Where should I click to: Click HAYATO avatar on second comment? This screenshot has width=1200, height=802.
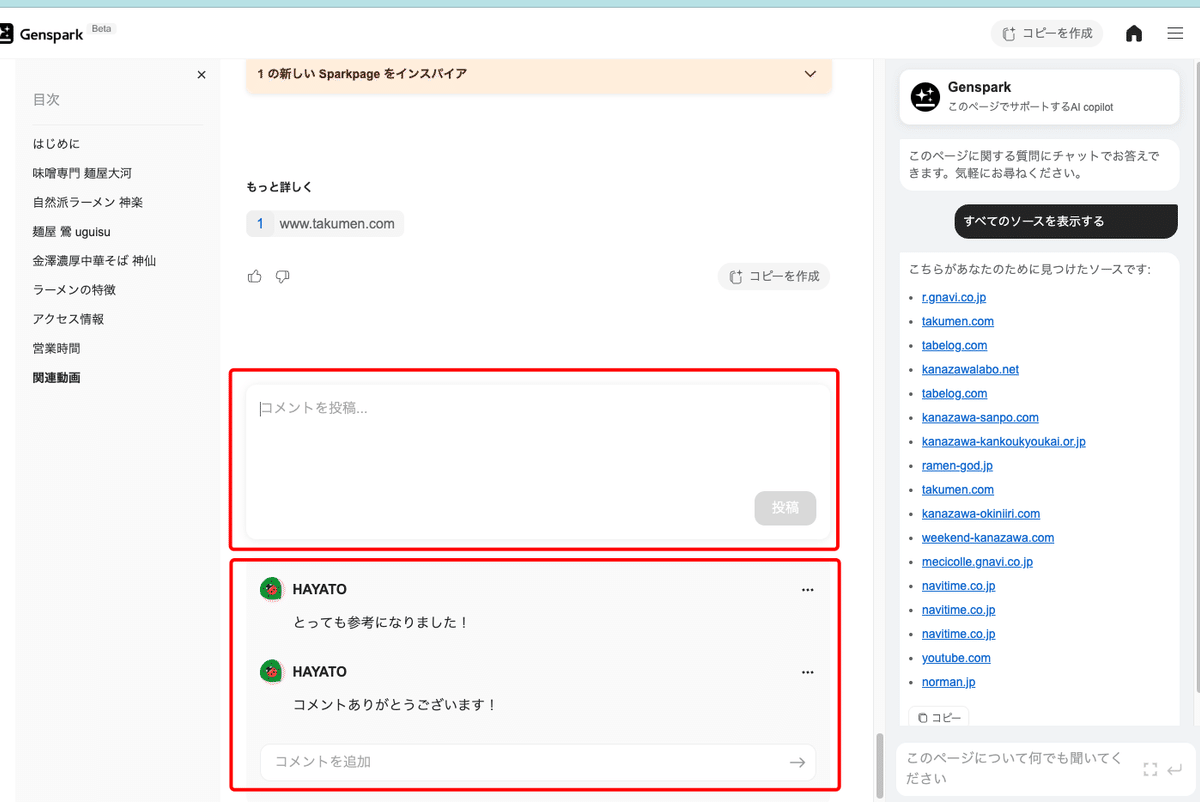tap(271, 671)
